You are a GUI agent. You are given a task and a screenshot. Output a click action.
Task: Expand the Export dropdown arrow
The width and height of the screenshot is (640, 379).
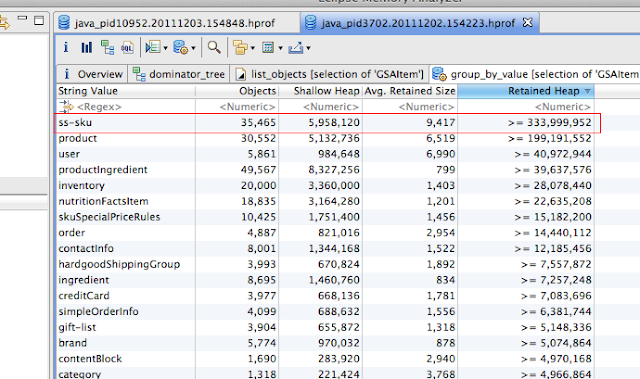pos(309,48)
